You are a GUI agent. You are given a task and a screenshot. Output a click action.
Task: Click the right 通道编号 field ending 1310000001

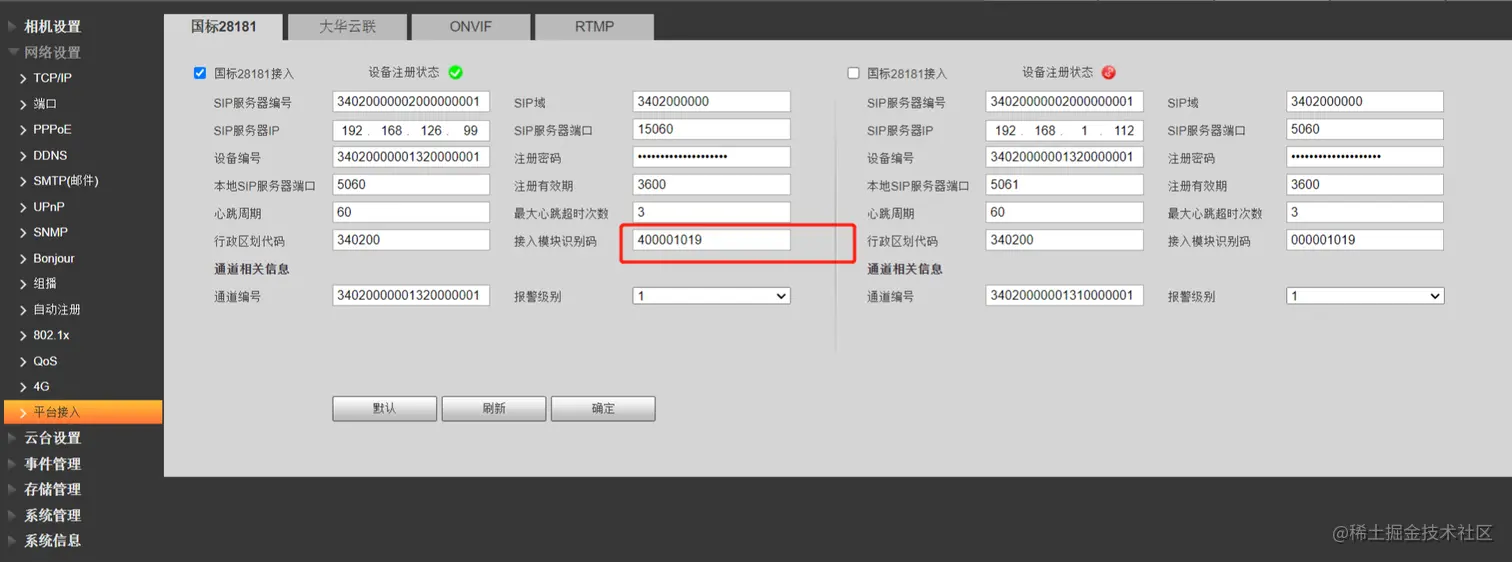[1065, 296]
